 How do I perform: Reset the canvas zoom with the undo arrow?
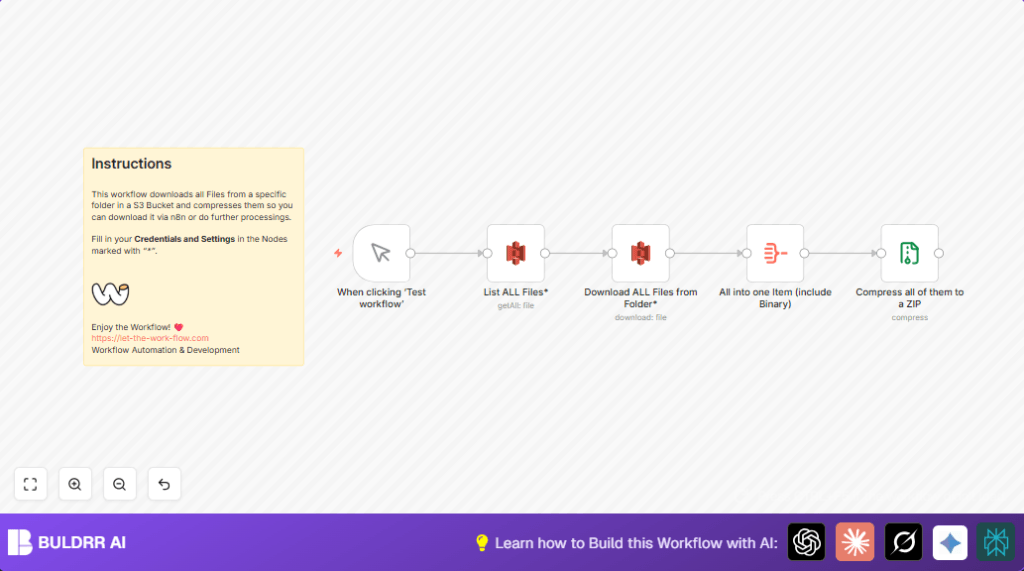coord(164,484)
